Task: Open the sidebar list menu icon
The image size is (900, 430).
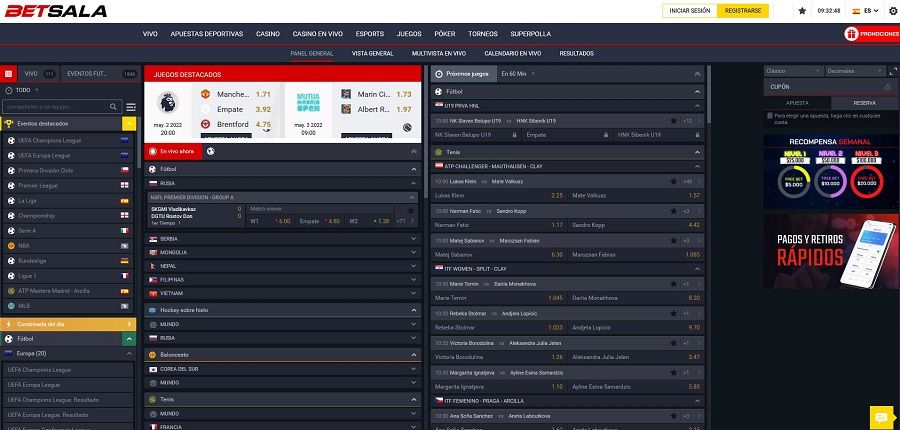Action: tap(131, 107)
